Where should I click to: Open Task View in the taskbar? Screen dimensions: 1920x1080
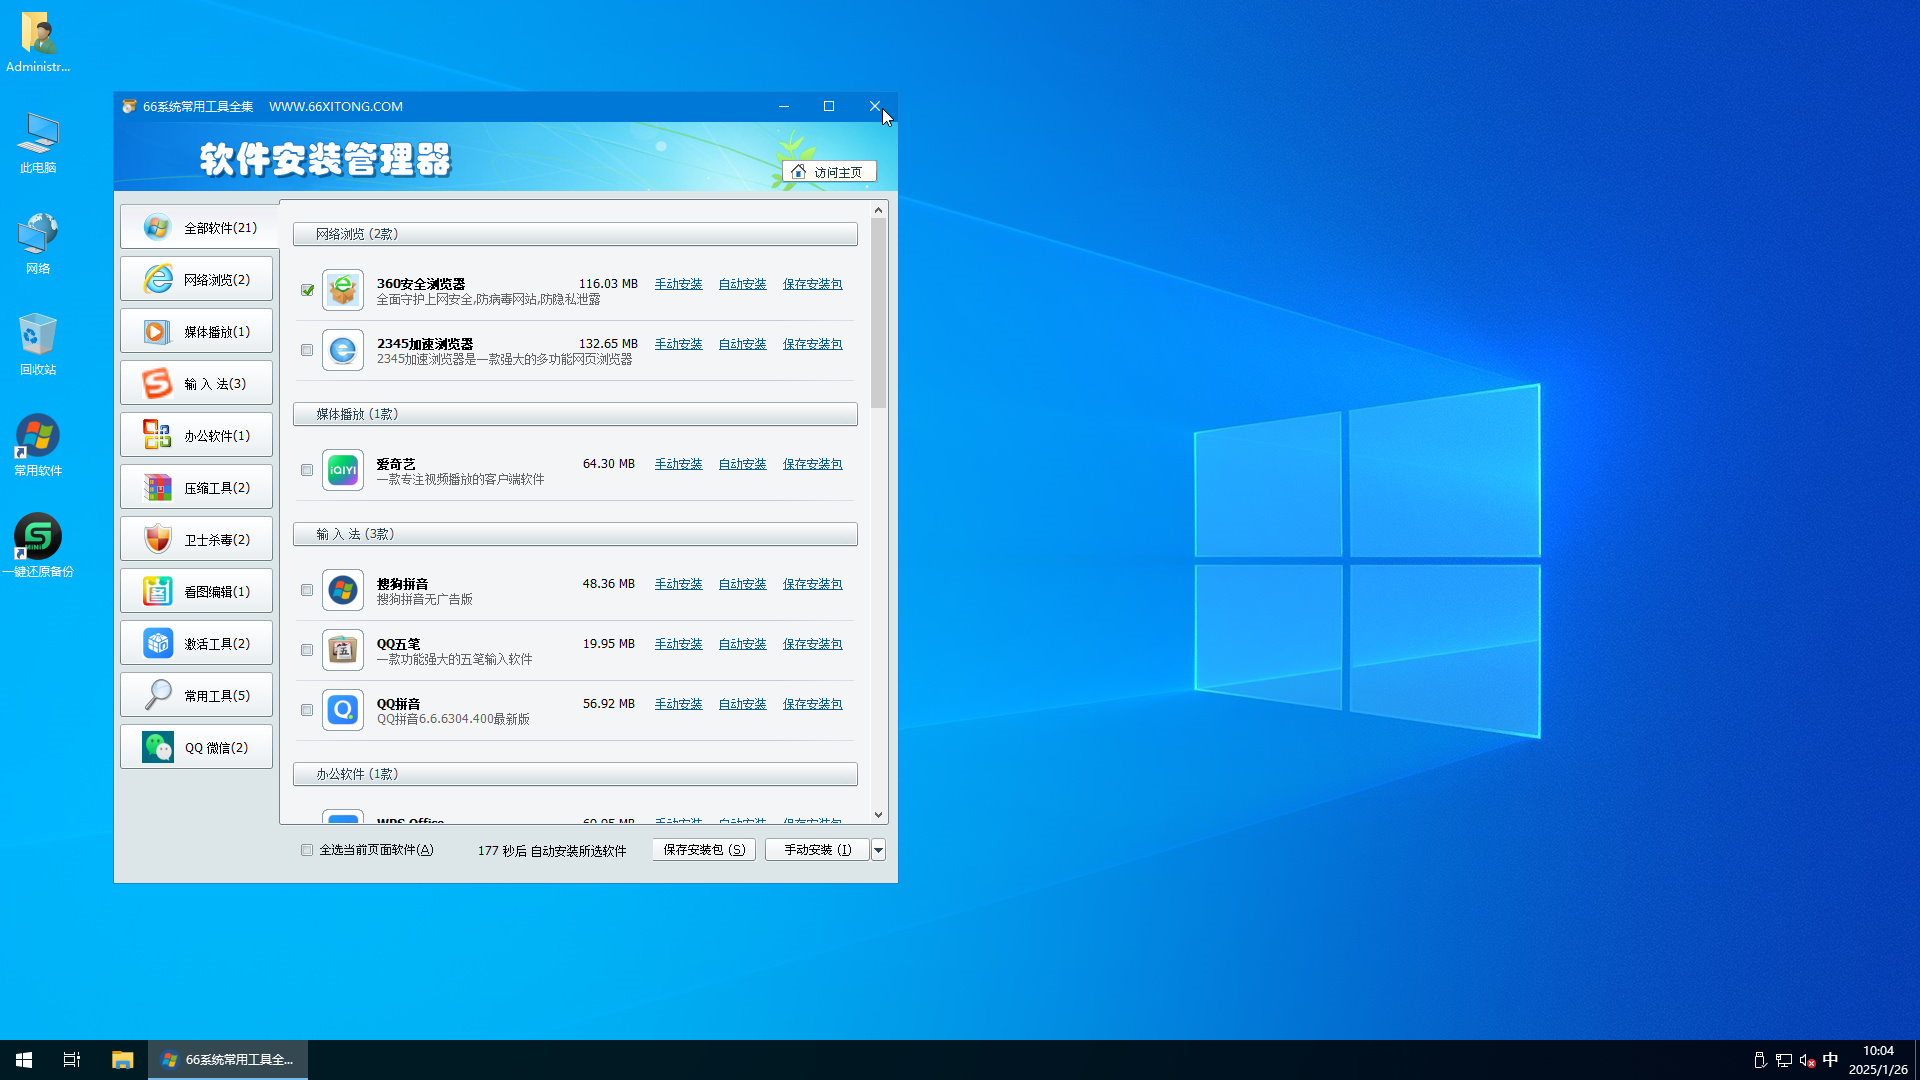click(72, 1060)
